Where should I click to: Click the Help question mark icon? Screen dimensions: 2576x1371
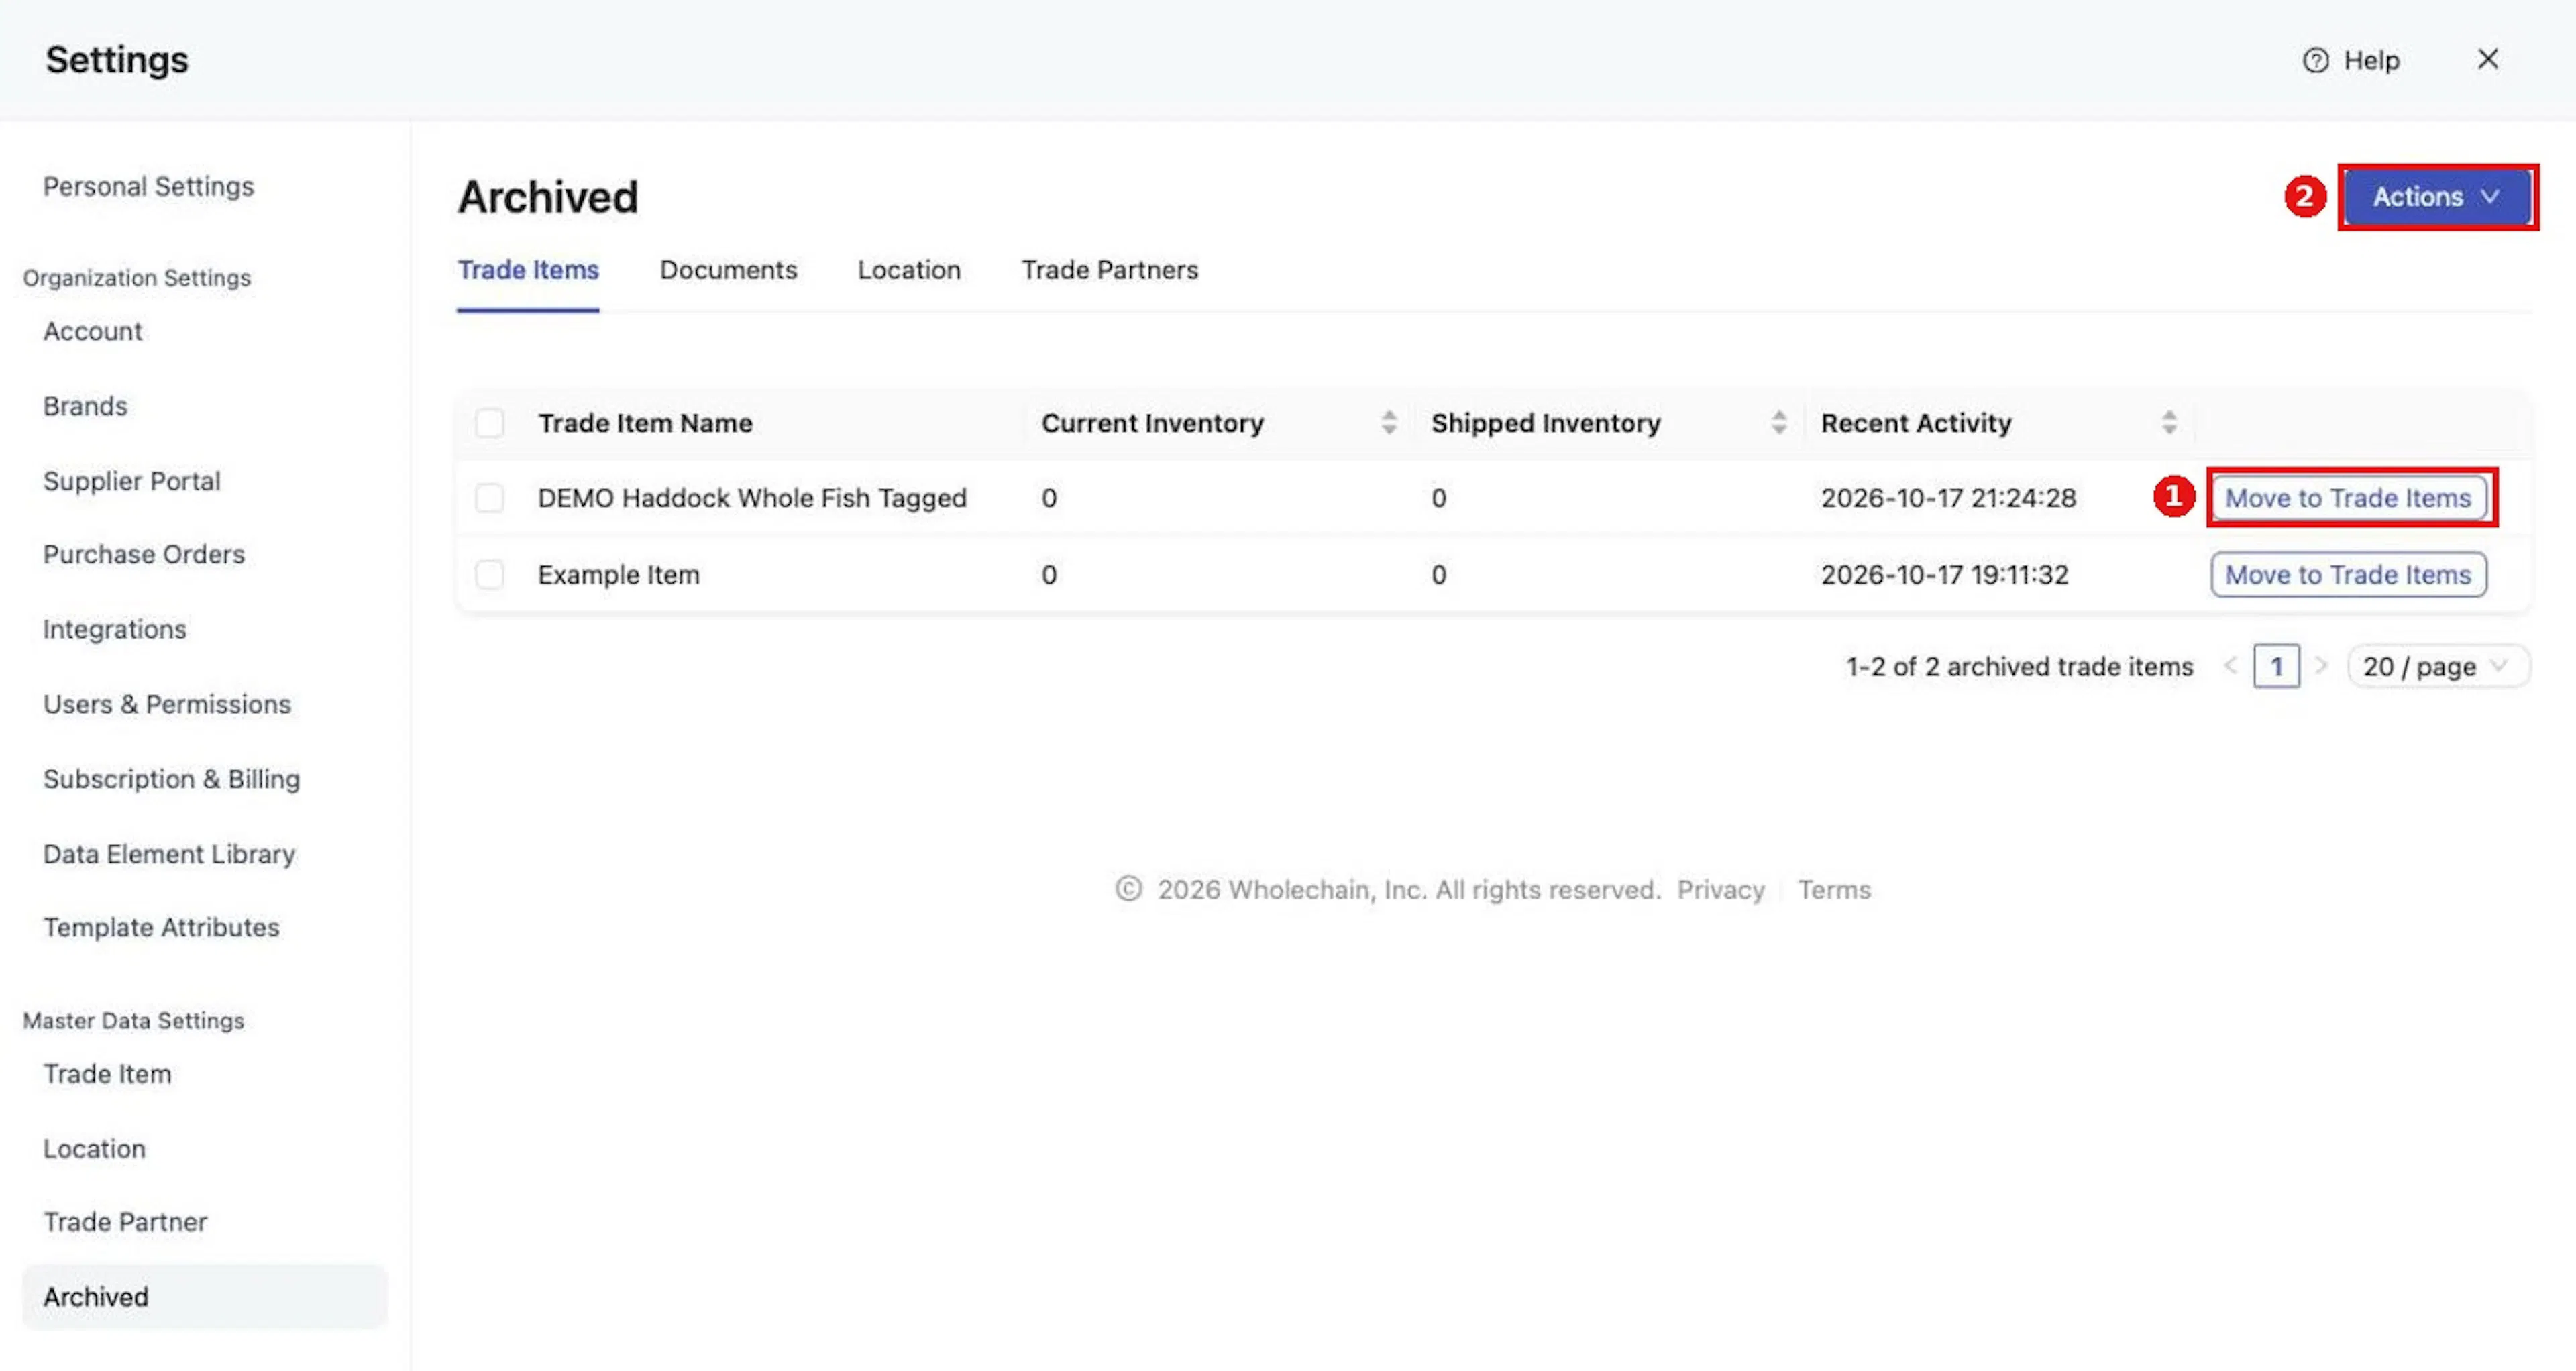click(x=2316, y=61)
